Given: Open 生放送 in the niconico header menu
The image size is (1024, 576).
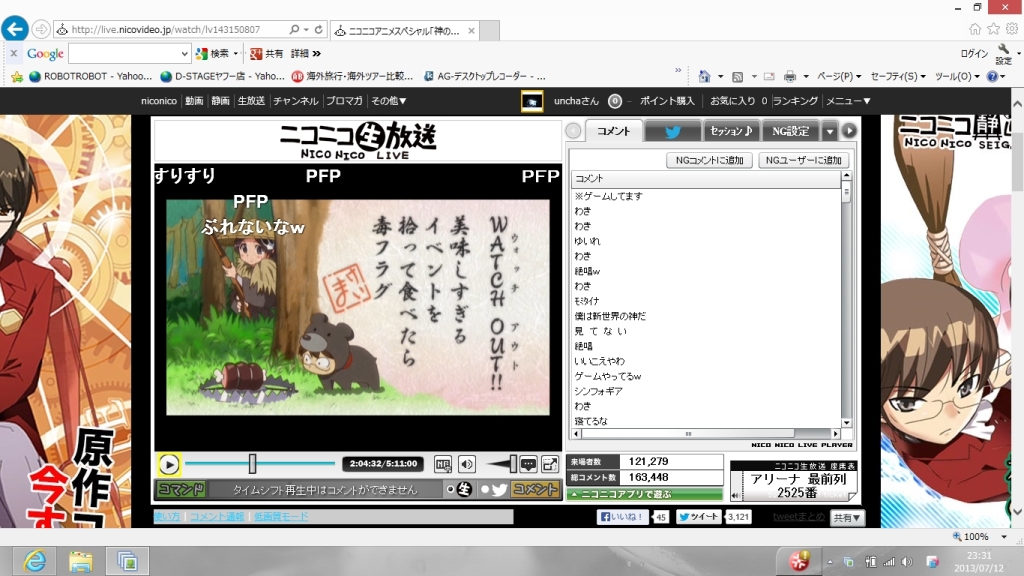Looking at the screenshot, I should coord(251,101).
